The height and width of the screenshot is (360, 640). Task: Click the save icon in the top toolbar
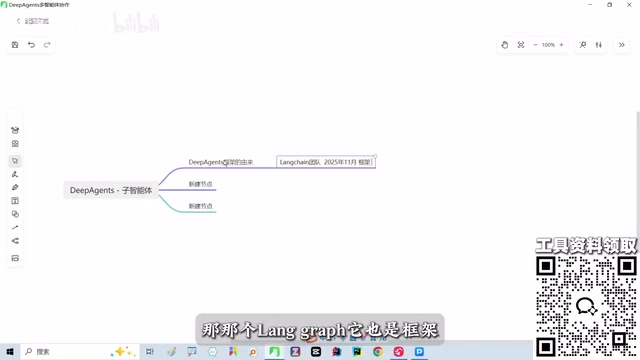tap(15, 45)
